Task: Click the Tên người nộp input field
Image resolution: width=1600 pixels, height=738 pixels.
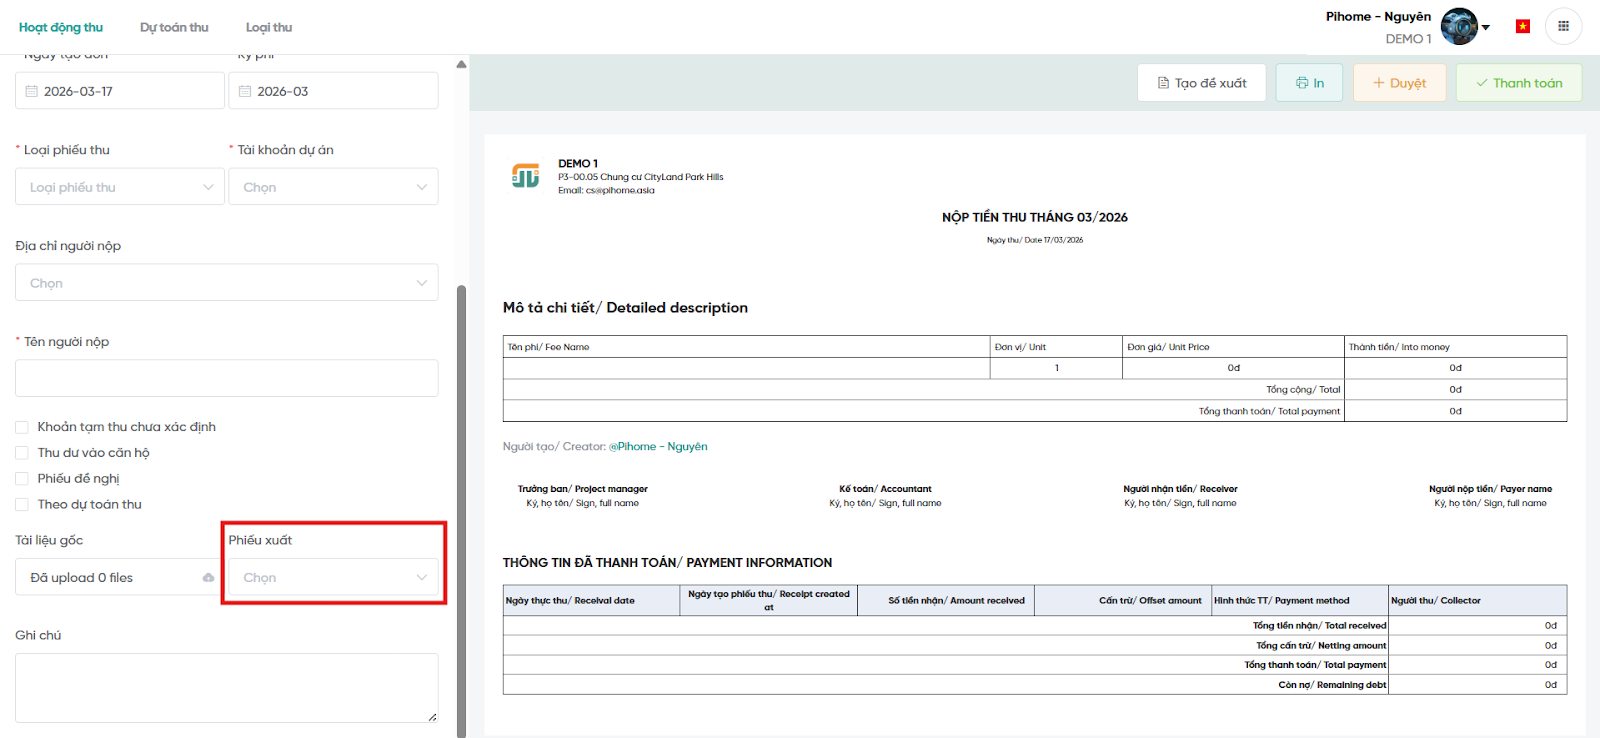Action: (x=226, y=378)
